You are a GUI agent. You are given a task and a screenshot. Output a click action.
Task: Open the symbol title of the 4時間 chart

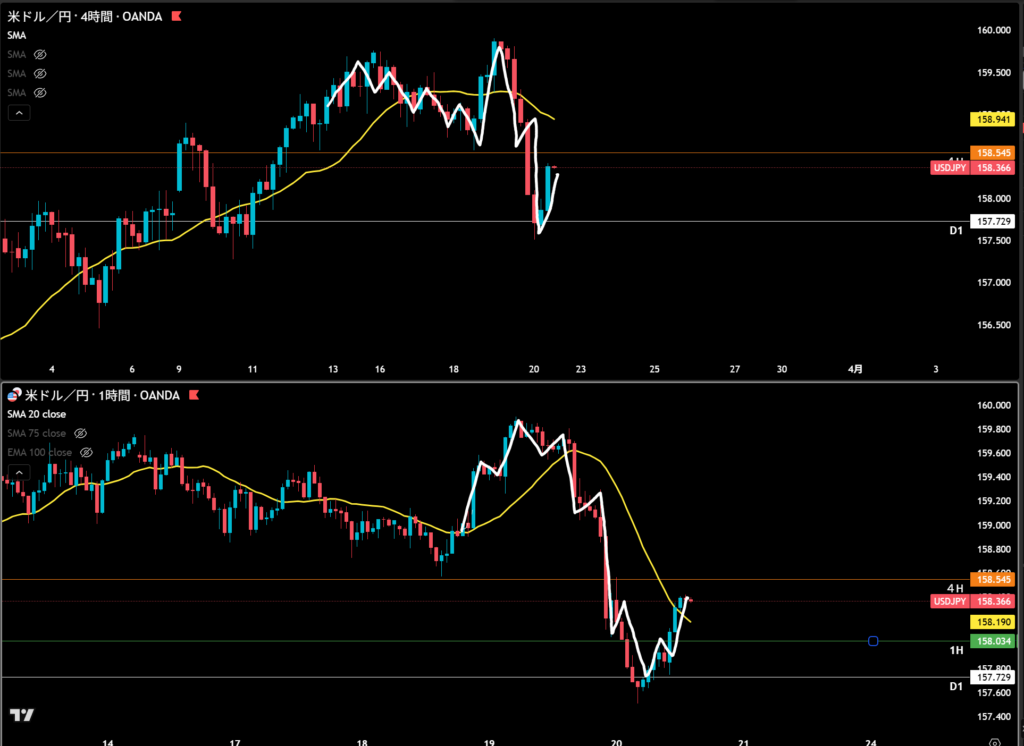click(x=84, y=17)
